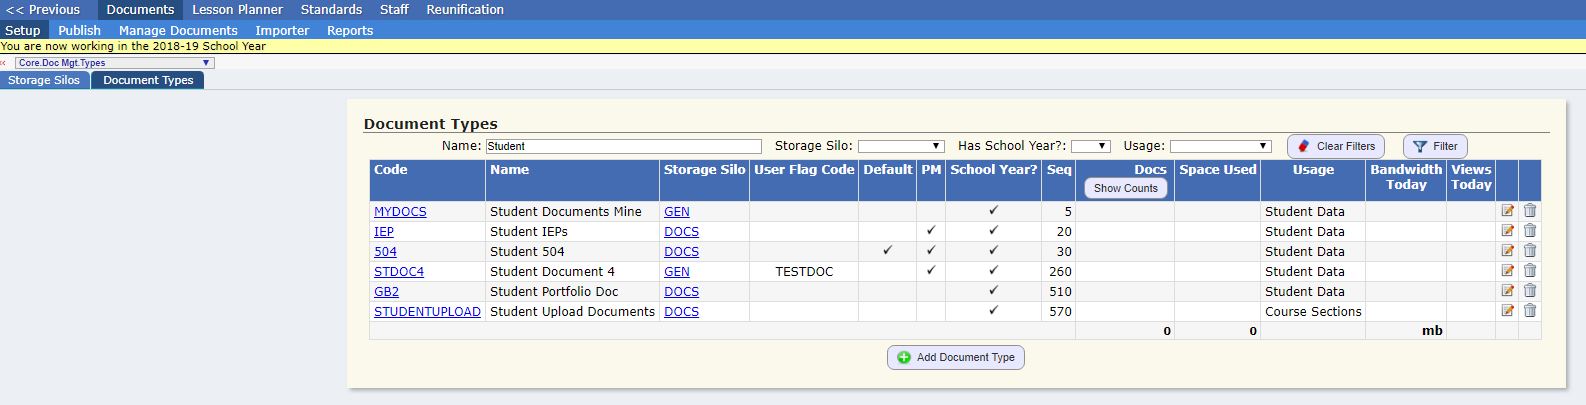Image resolution: width=1586 pixels, height=405 pixels.
Task: Open the Importer submenu
Action: [x=282, y=30]
